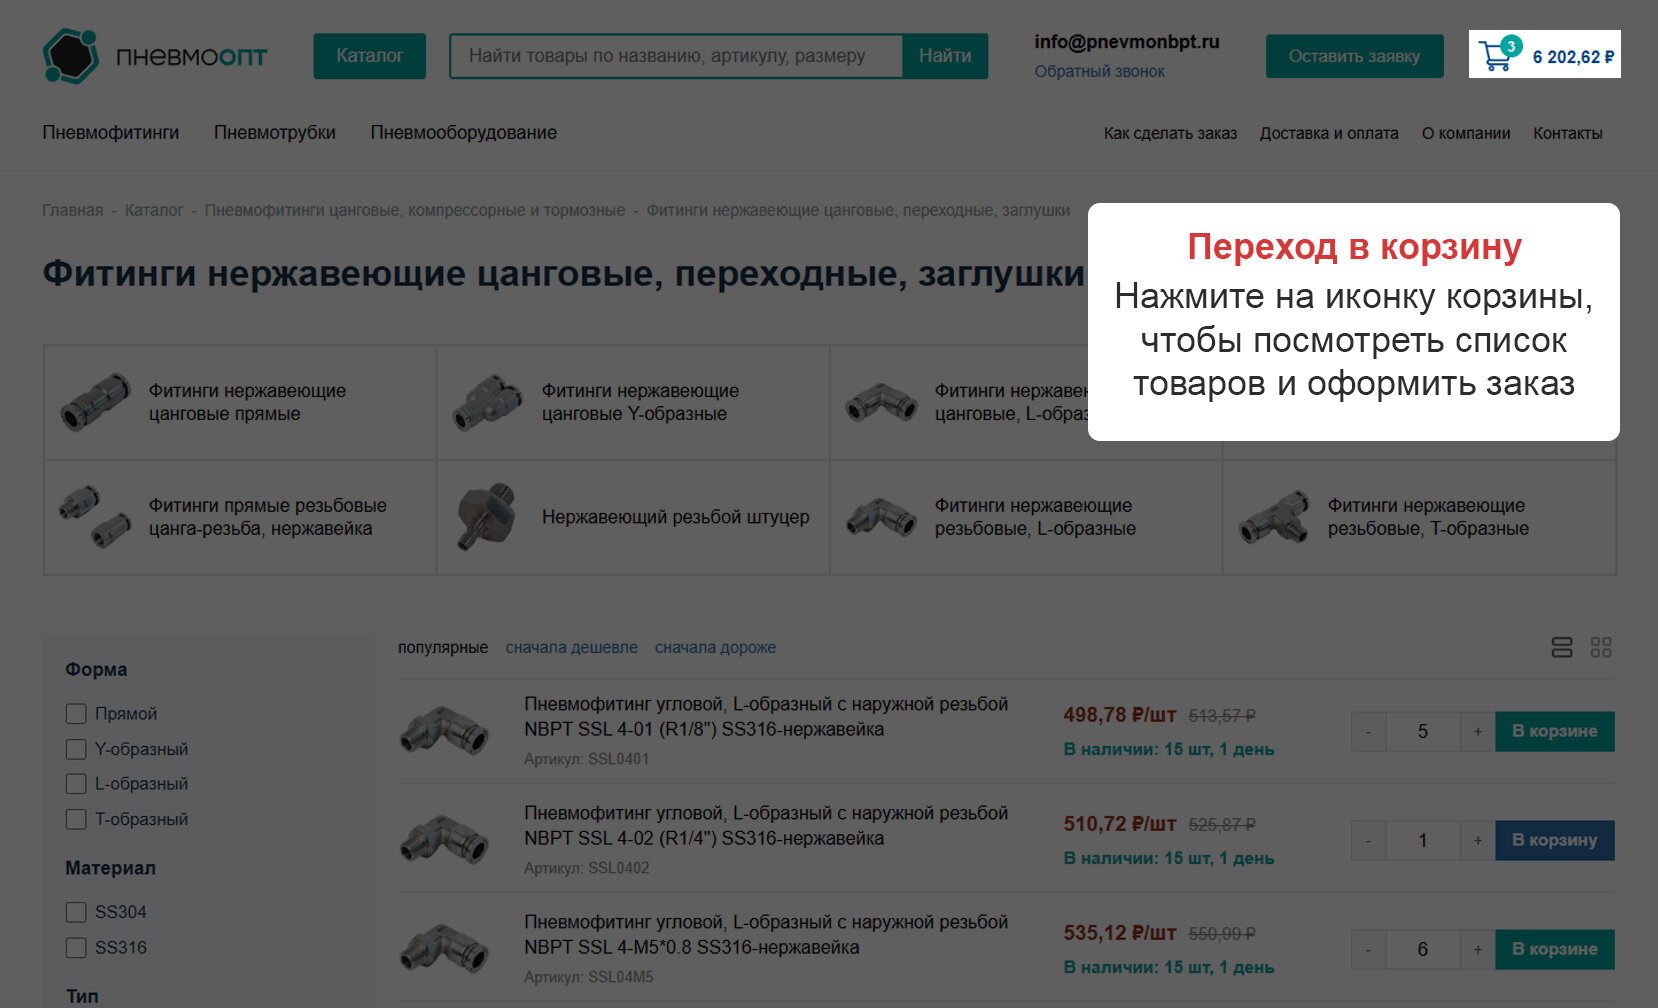Increase quantity for SSL04M5 item
1658x1008 pixels.
click(x=1477, y=949)
